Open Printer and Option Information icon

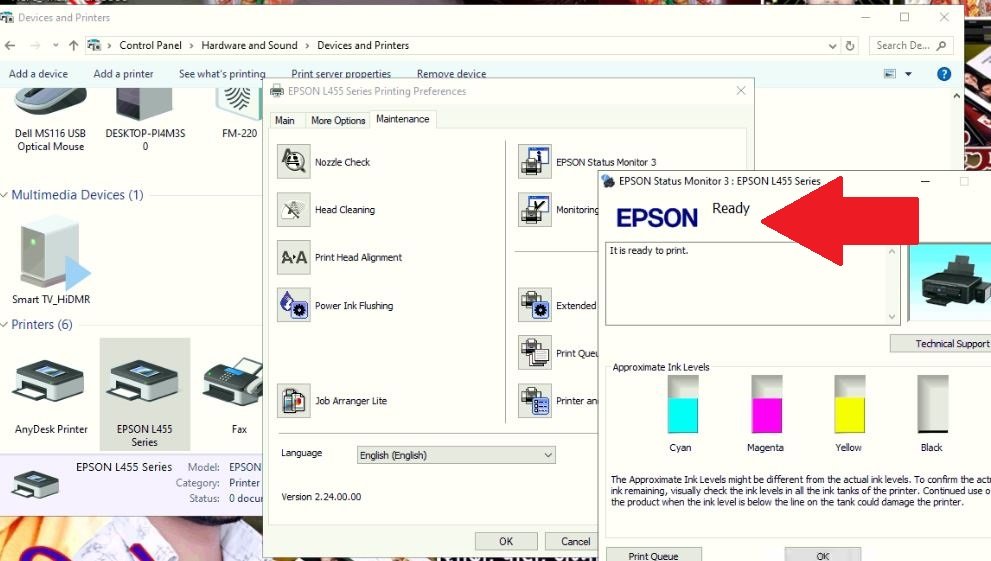click(x=535, y=401)
